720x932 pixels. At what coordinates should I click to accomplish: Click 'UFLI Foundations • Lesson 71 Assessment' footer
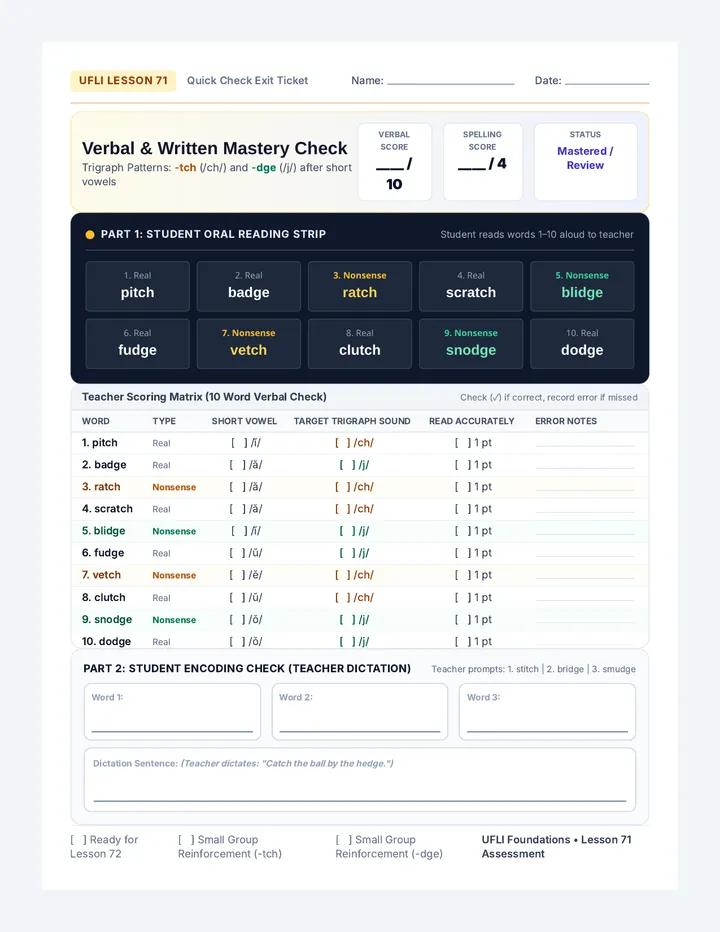pyautogui.click(x=556, y=846)
